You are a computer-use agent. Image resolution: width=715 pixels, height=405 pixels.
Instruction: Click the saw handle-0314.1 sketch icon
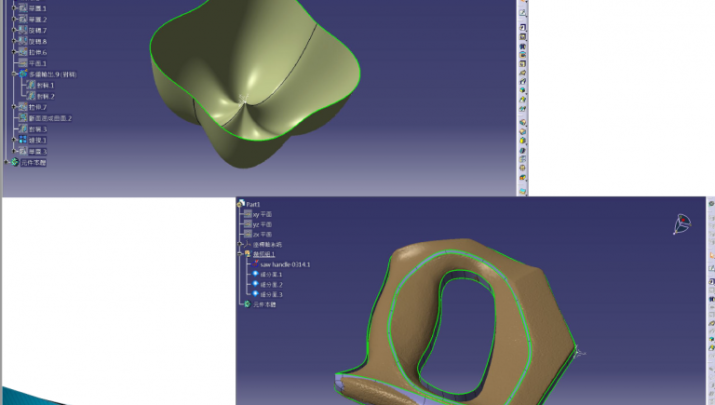tap(255, 264)
